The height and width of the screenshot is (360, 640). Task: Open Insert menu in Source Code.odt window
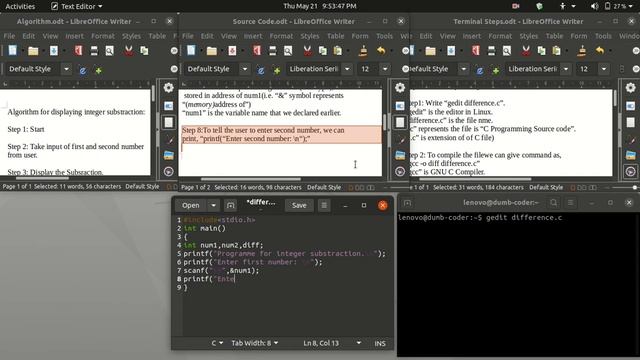click(x=253, y=36)
